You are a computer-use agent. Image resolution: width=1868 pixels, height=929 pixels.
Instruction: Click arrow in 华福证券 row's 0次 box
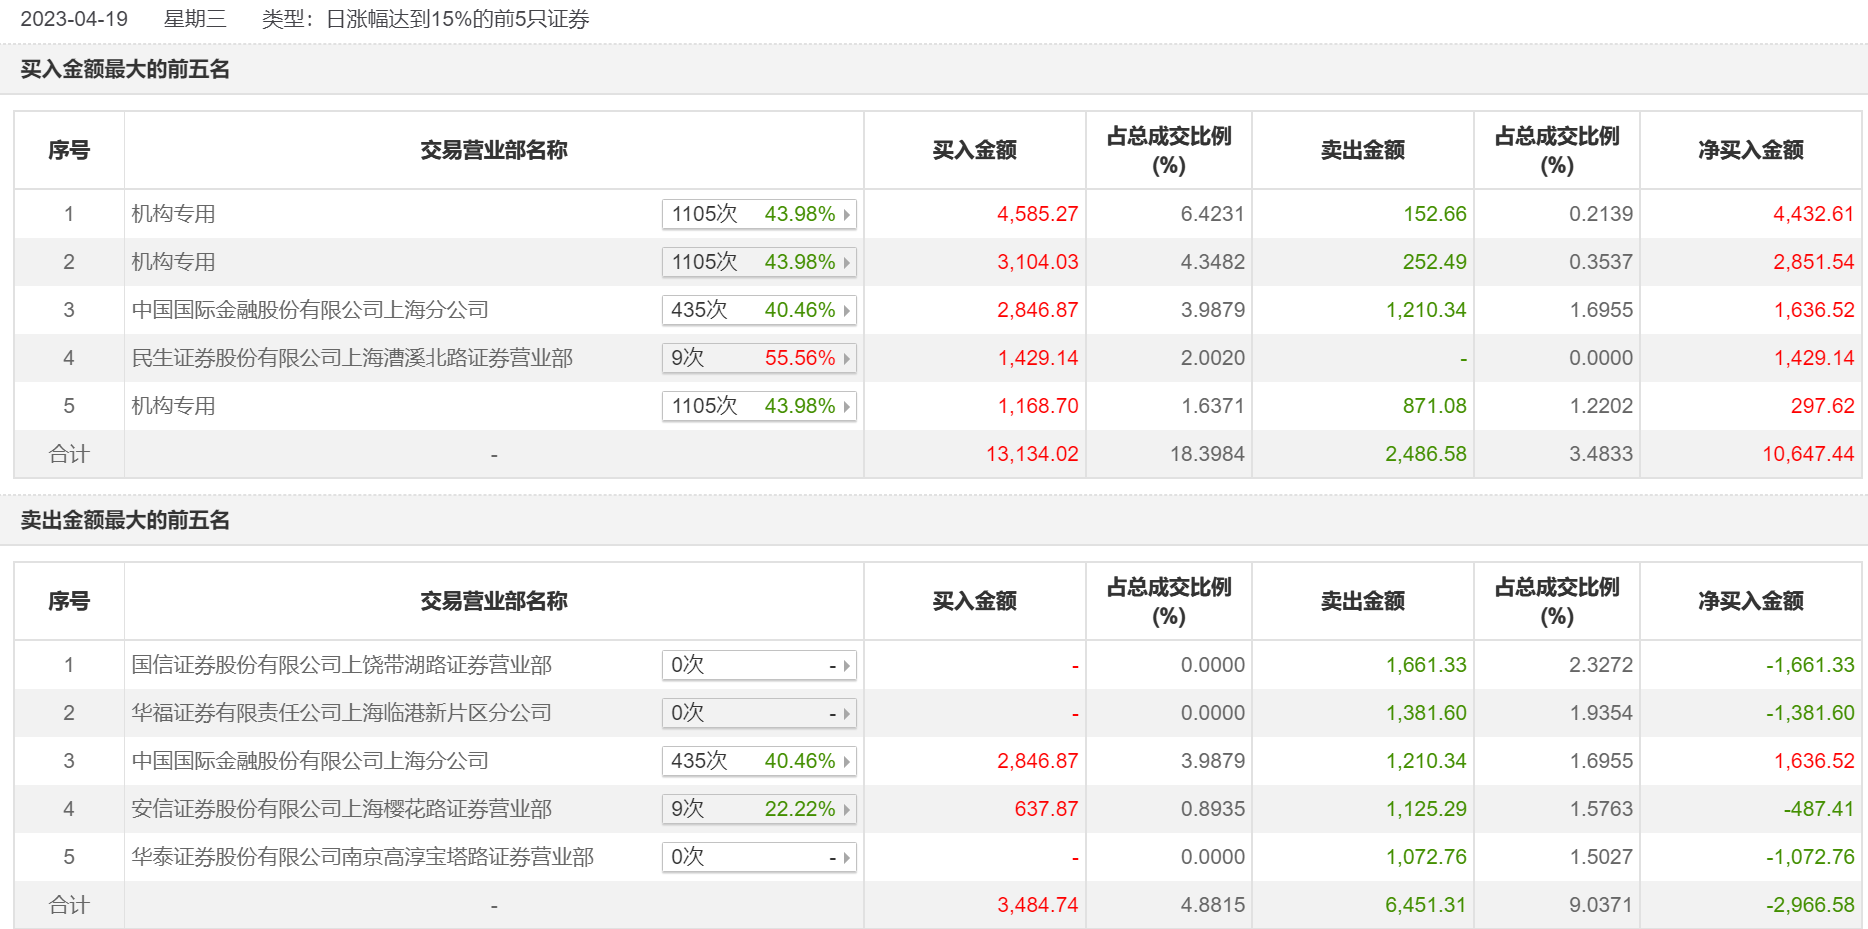[x=847, y=713]
